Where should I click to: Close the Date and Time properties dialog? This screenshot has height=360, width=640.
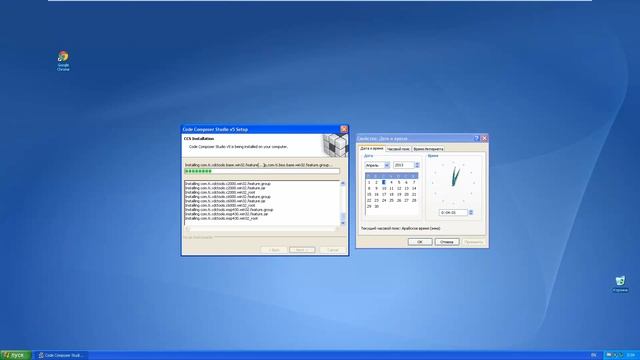coord(484,138)
